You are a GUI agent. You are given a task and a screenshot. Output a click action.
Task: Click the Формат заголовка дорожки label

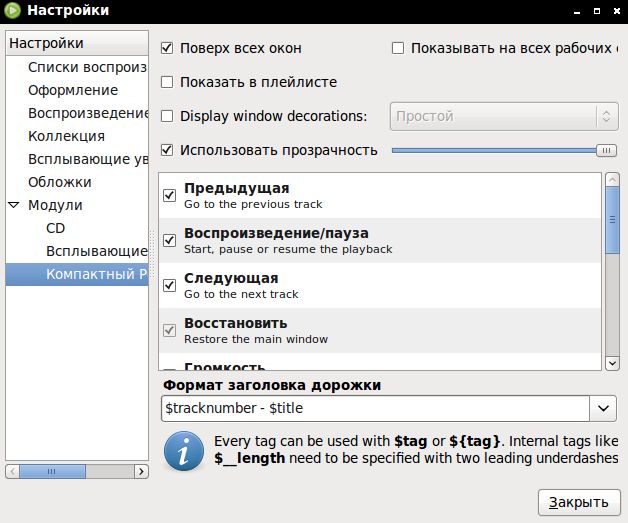[272, 385]
